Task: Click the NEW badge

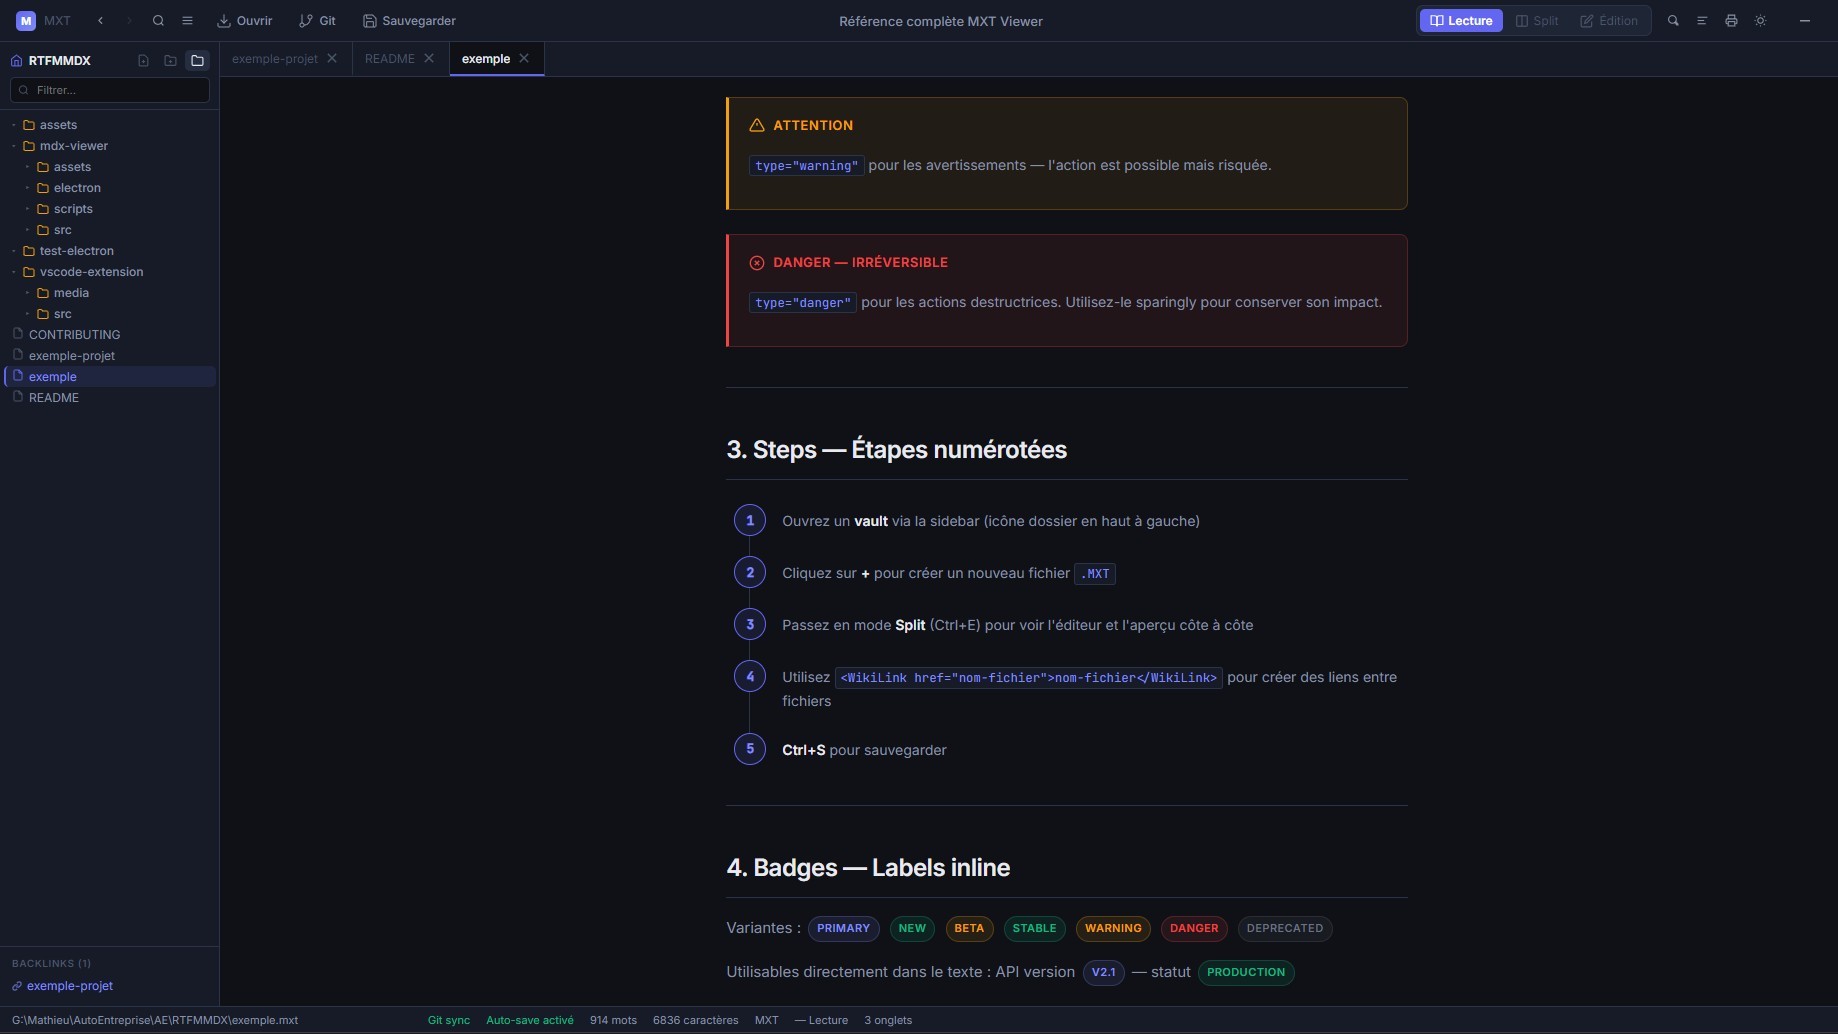Action: click(912, 929)
